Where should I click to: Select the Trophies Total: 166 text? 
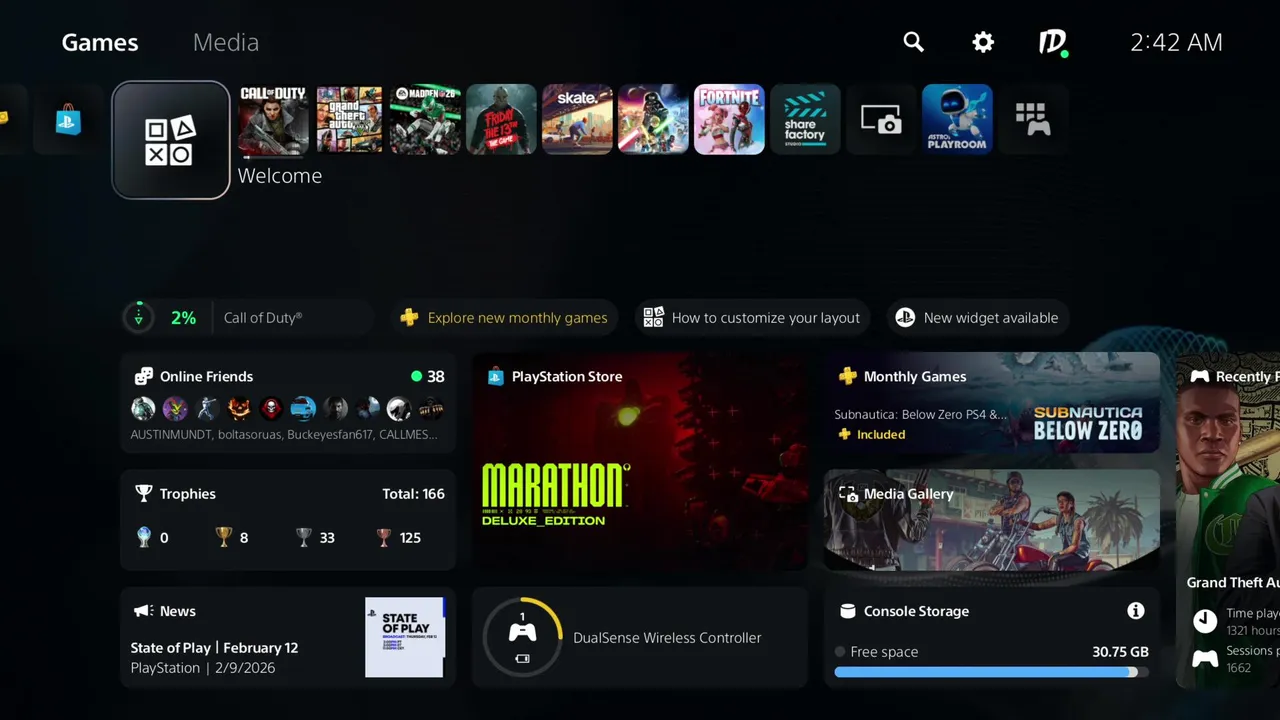(x=413, y=493)
